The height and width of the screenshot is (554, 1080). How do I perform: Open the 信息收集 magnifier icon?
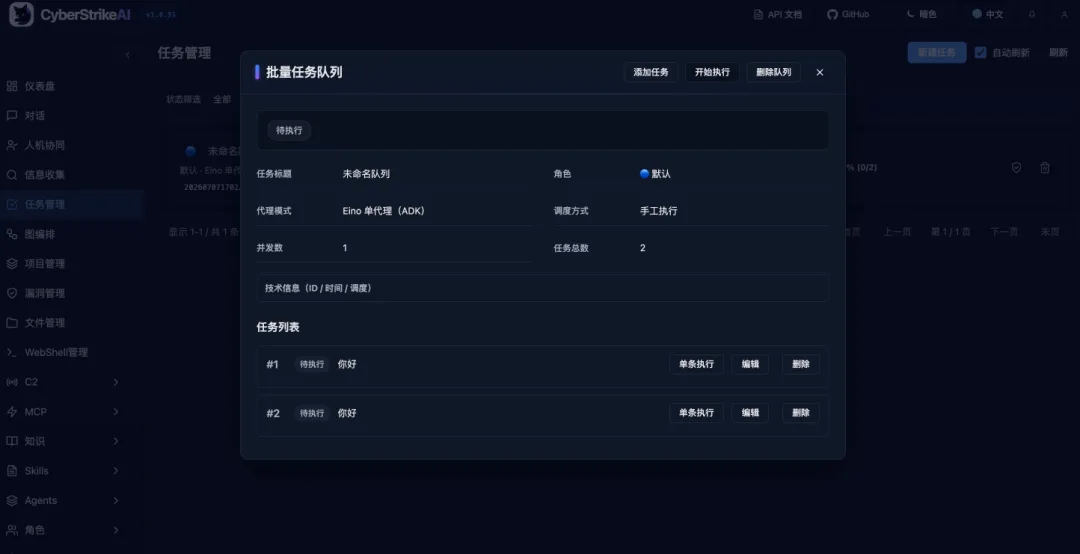[x=12, y=175]
